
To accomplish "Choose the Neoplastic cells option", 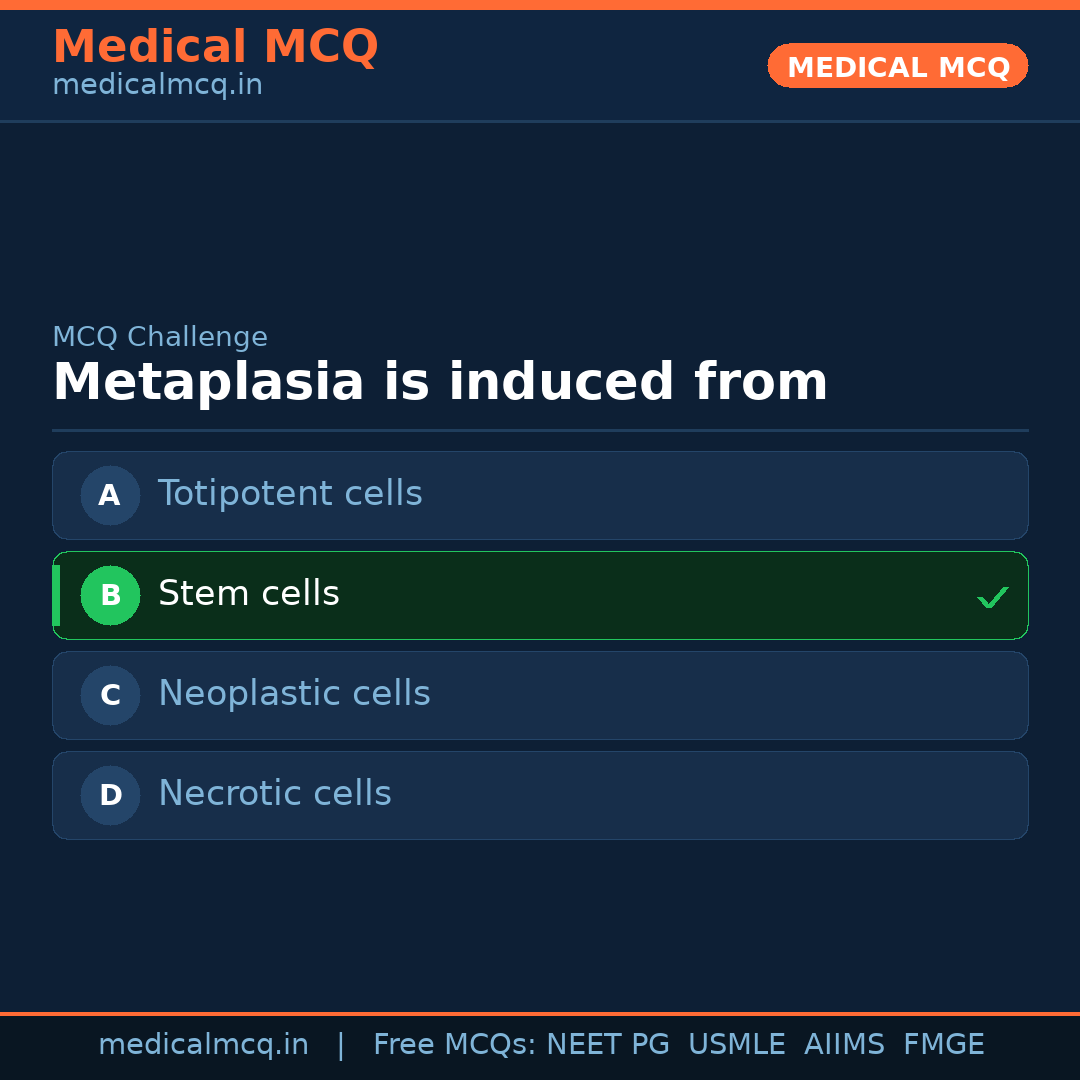I will 294,694.
